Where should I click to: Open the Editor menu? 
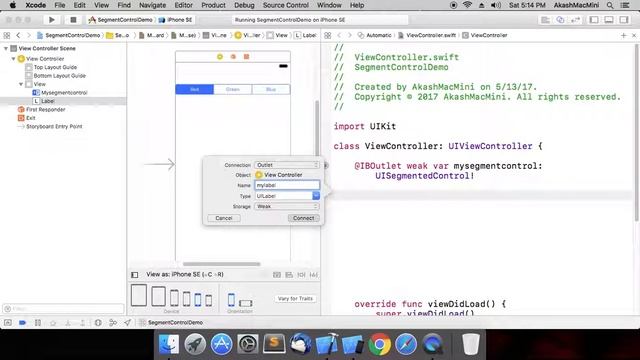point(183,5)
